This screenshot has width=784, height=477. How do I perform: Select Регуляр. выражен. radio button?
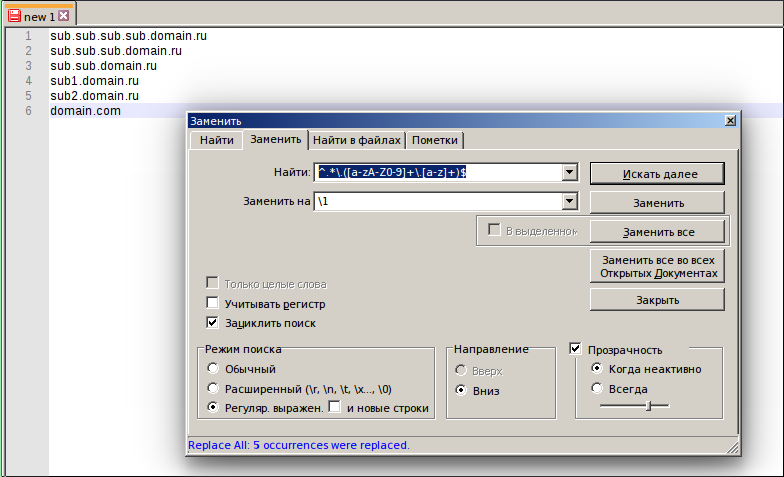[213, 408]
